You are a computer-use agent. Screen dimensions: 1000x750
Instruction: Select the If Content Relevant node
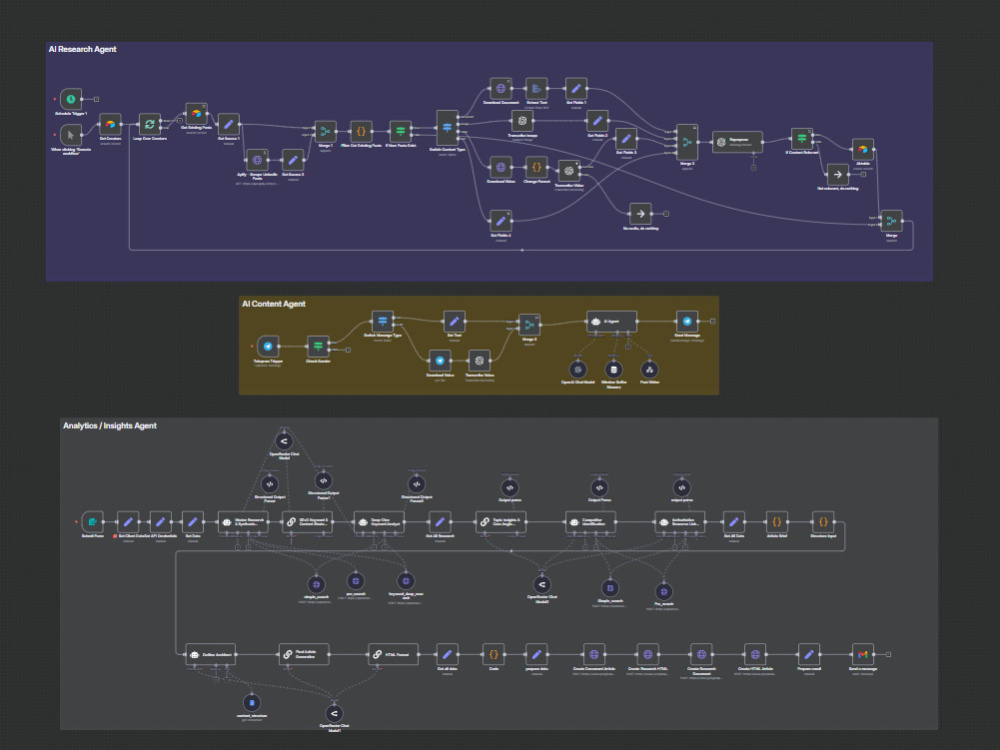(802, 138)
